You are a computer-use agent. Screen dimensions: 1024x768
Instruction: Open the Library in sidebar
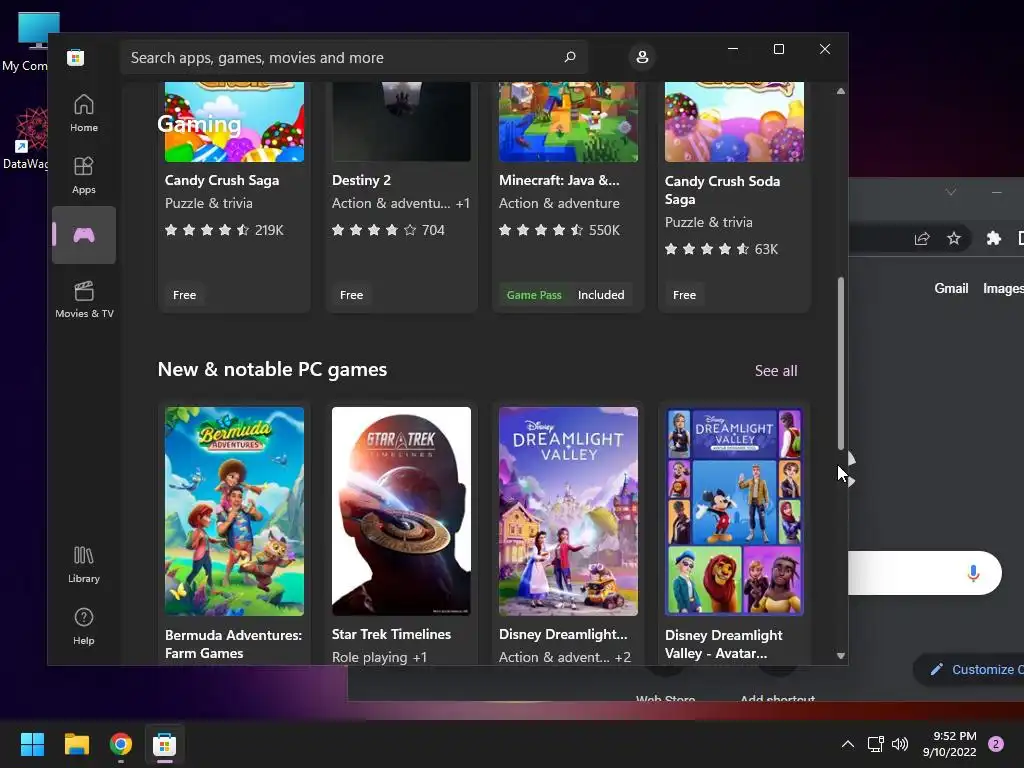coord(84,564)
